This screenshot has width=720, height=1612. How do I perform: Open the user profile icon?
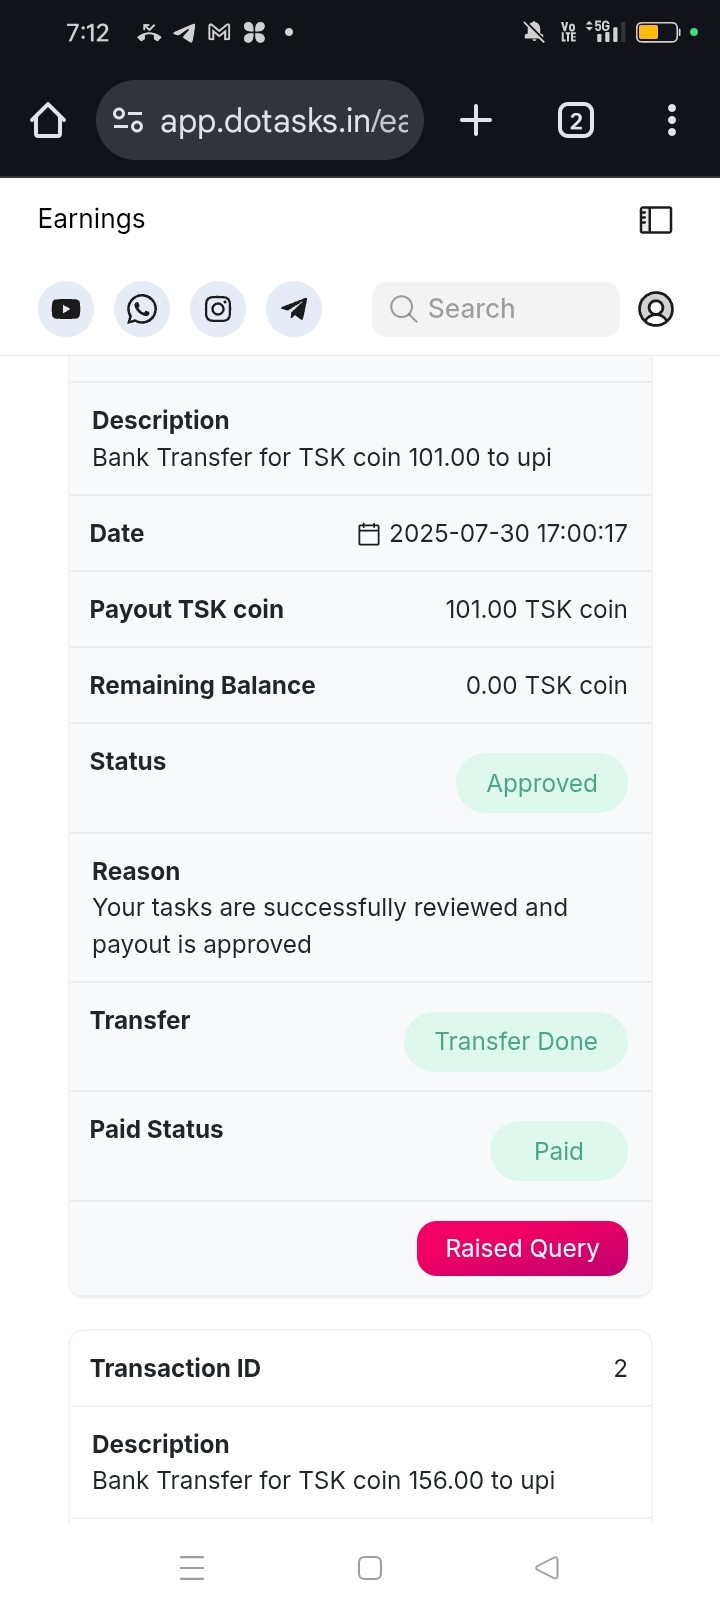(x=656, y=309)
